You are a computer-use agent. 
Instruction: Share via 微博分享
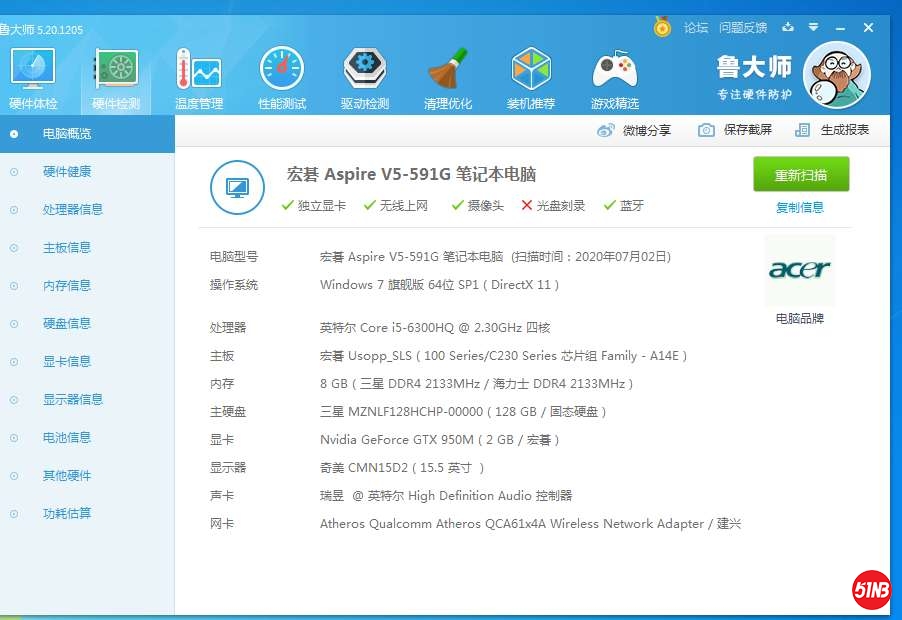pos(634,130)
